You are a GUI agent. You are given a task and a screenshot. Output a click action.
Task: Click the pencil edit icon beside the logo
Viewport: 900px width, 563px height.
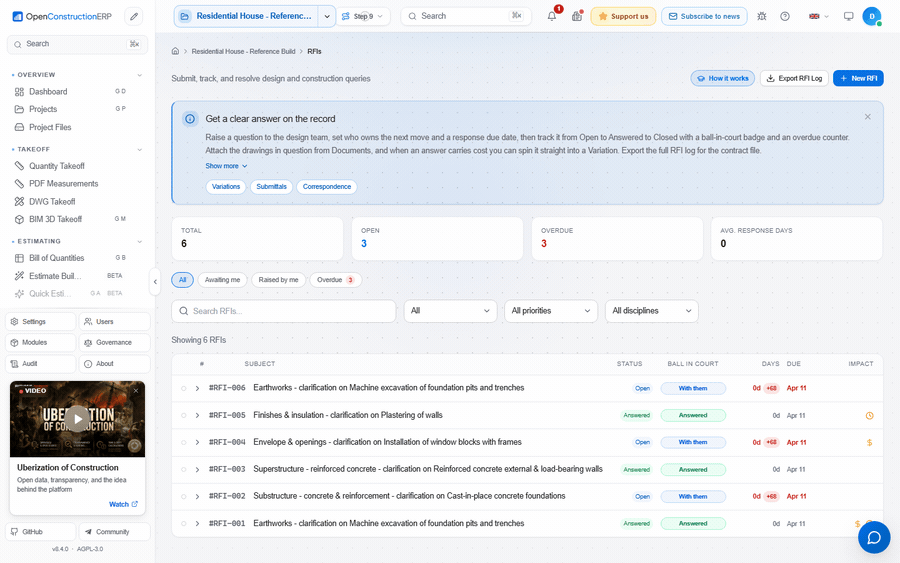coord(134,16)
